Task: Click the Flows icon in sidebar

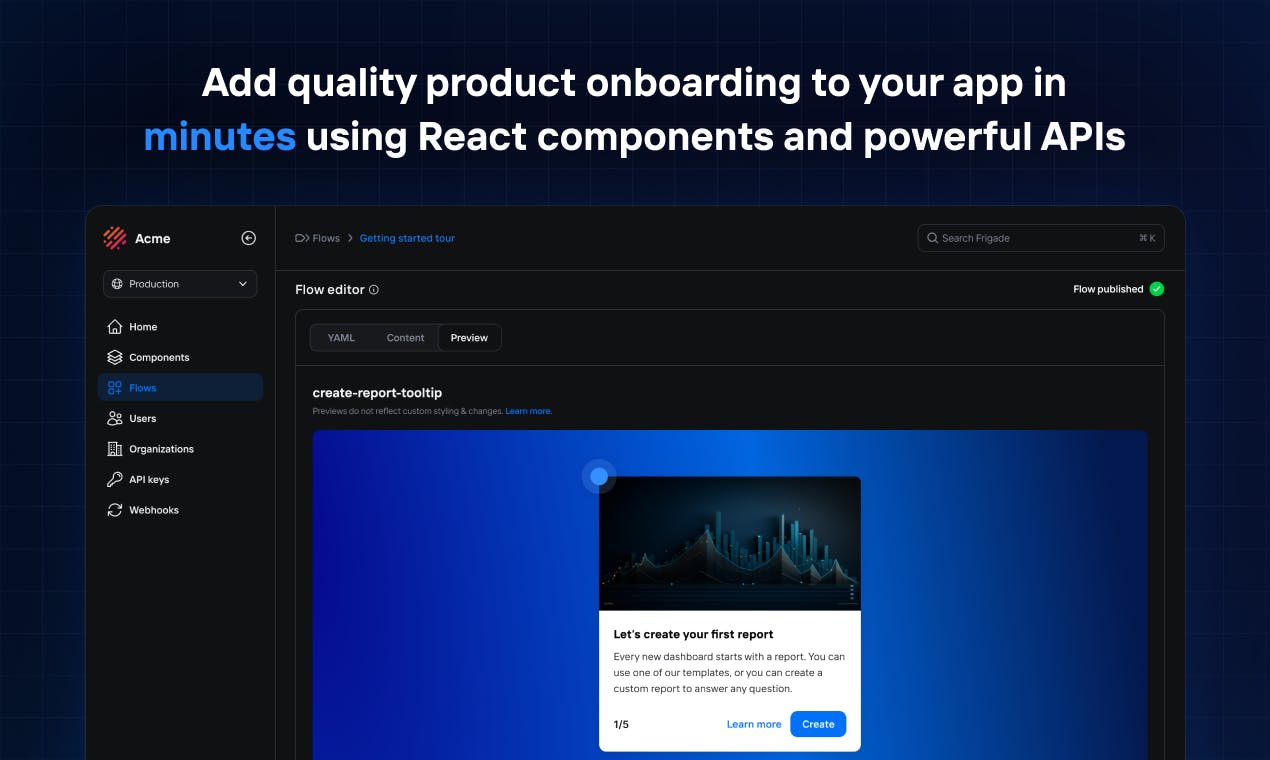Action: pos(115,388)
